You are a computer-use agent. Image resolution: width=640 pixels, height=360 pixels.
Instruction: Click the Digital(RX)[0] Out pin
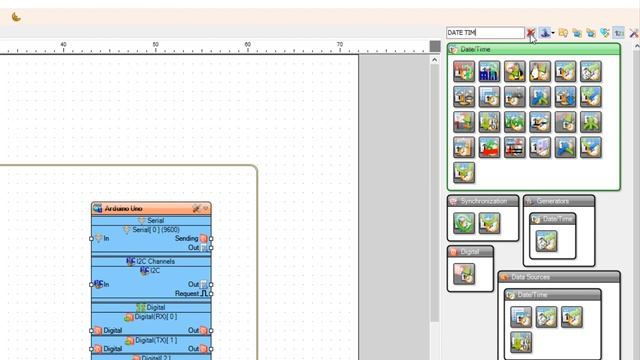coord(211,331)
